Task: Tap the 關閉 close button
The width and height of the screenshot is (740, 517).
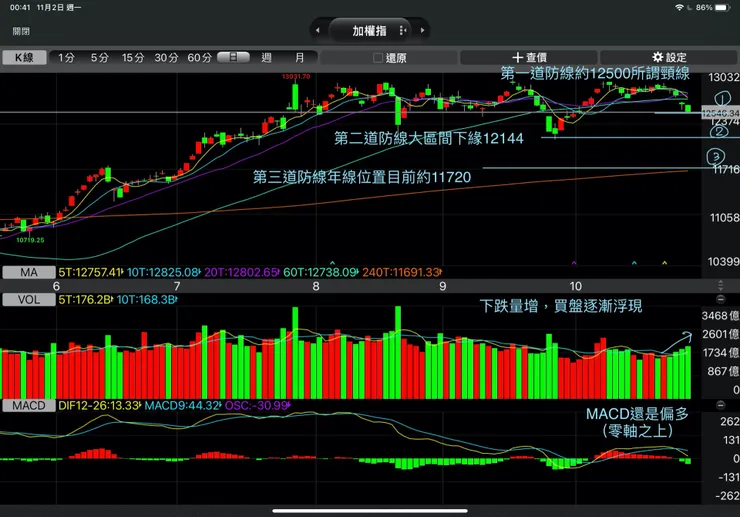Action: (21, 31)
